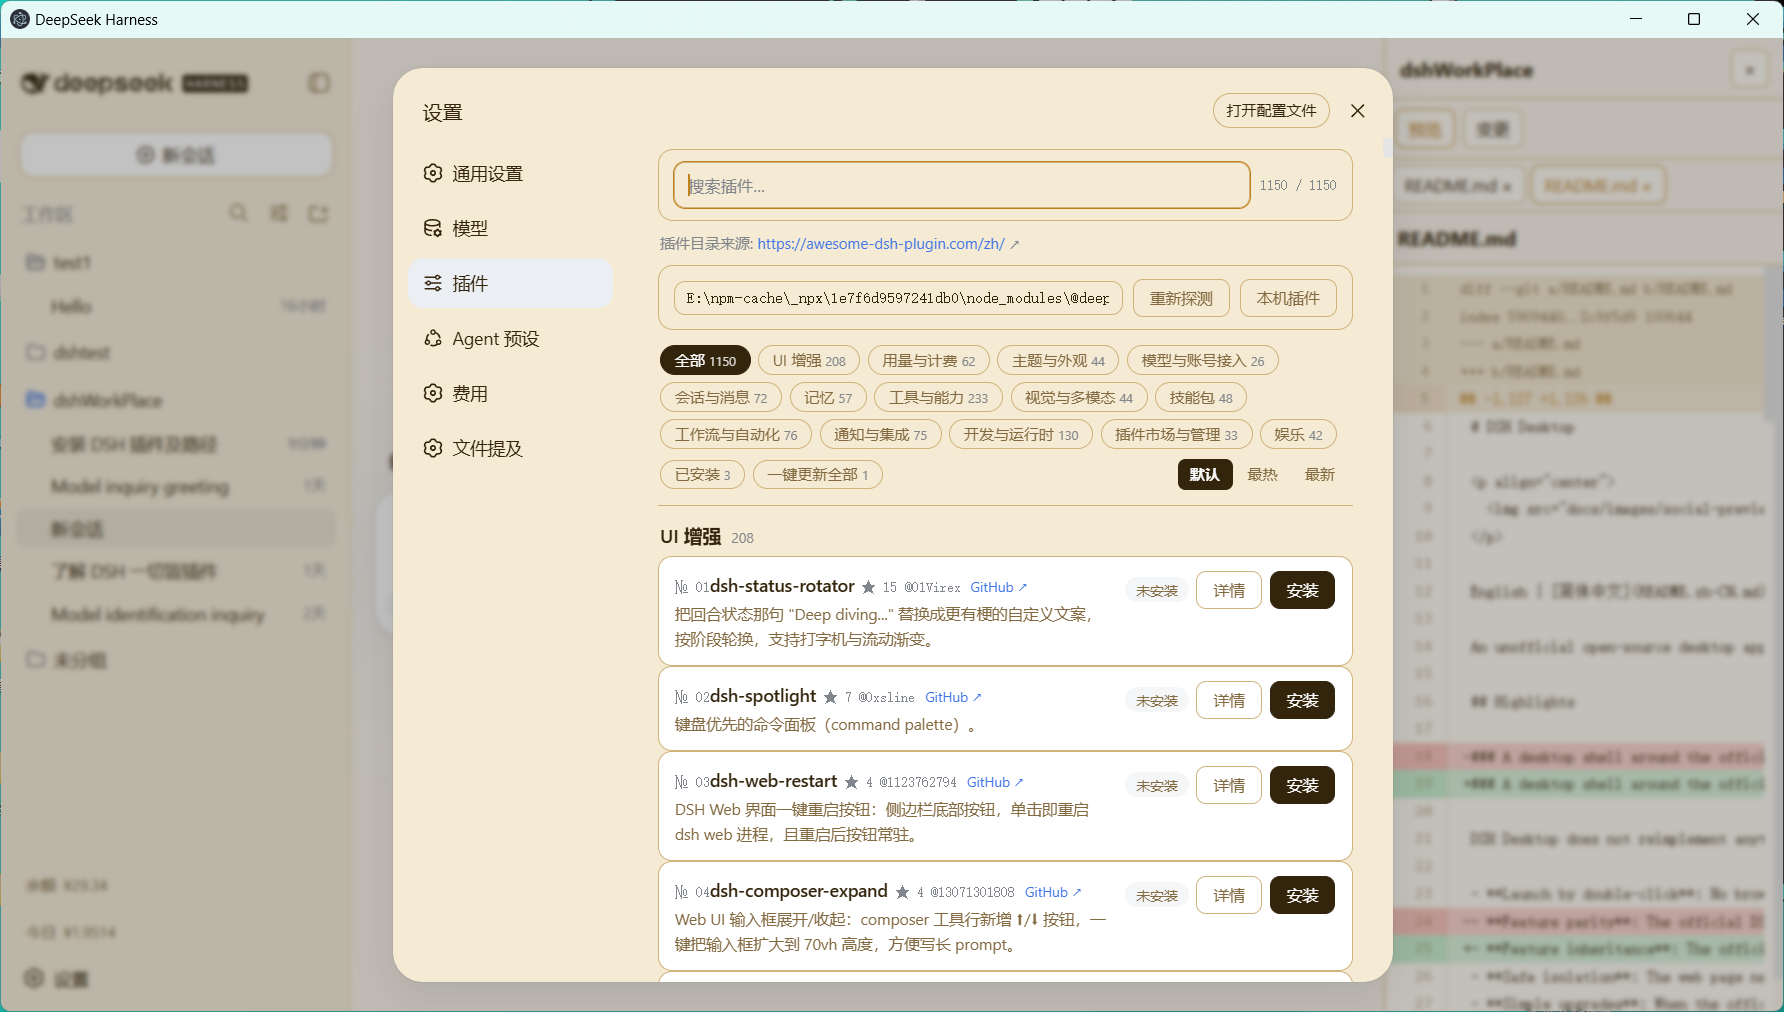Click 一键更新全部 chip
Viewport: 1784px width, 1012px height.
click(818, 475)
